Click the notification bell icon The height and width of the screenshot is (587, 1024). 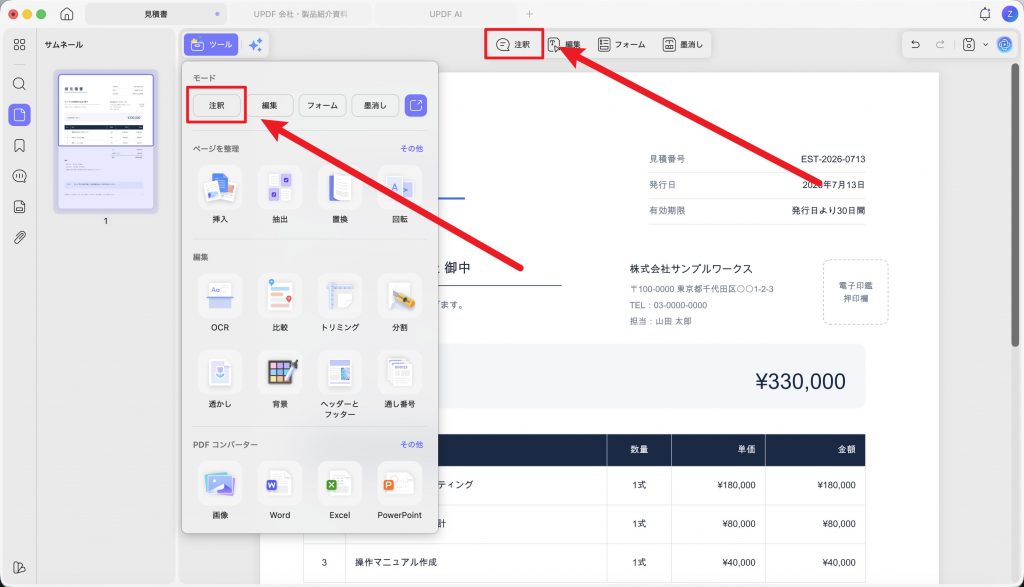pyautogui.click(x=985, y=14)
